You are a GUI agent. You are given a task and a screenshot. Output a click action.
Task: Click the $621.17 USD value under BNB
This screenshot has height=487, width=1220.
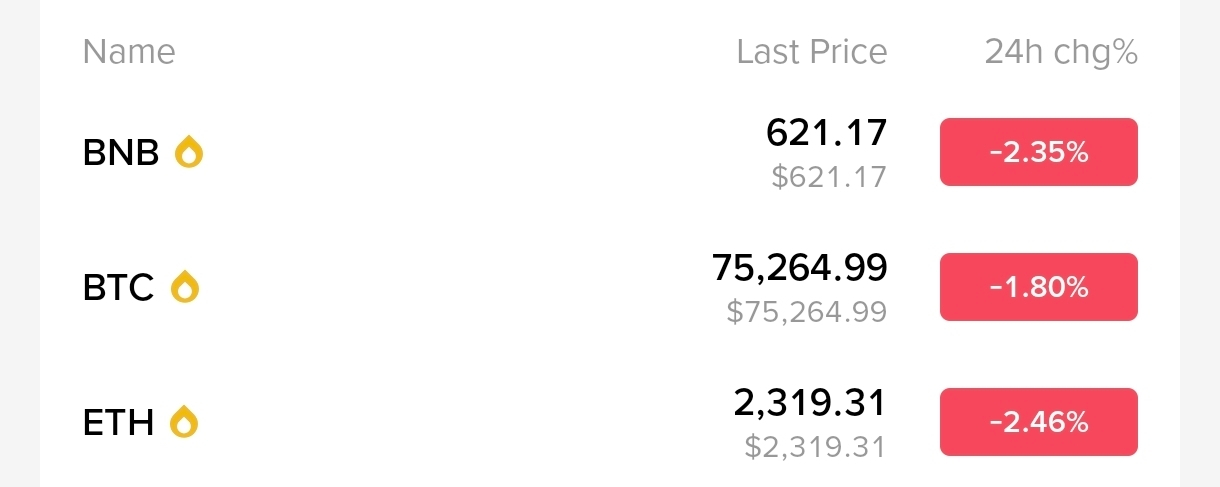point(829,177)
